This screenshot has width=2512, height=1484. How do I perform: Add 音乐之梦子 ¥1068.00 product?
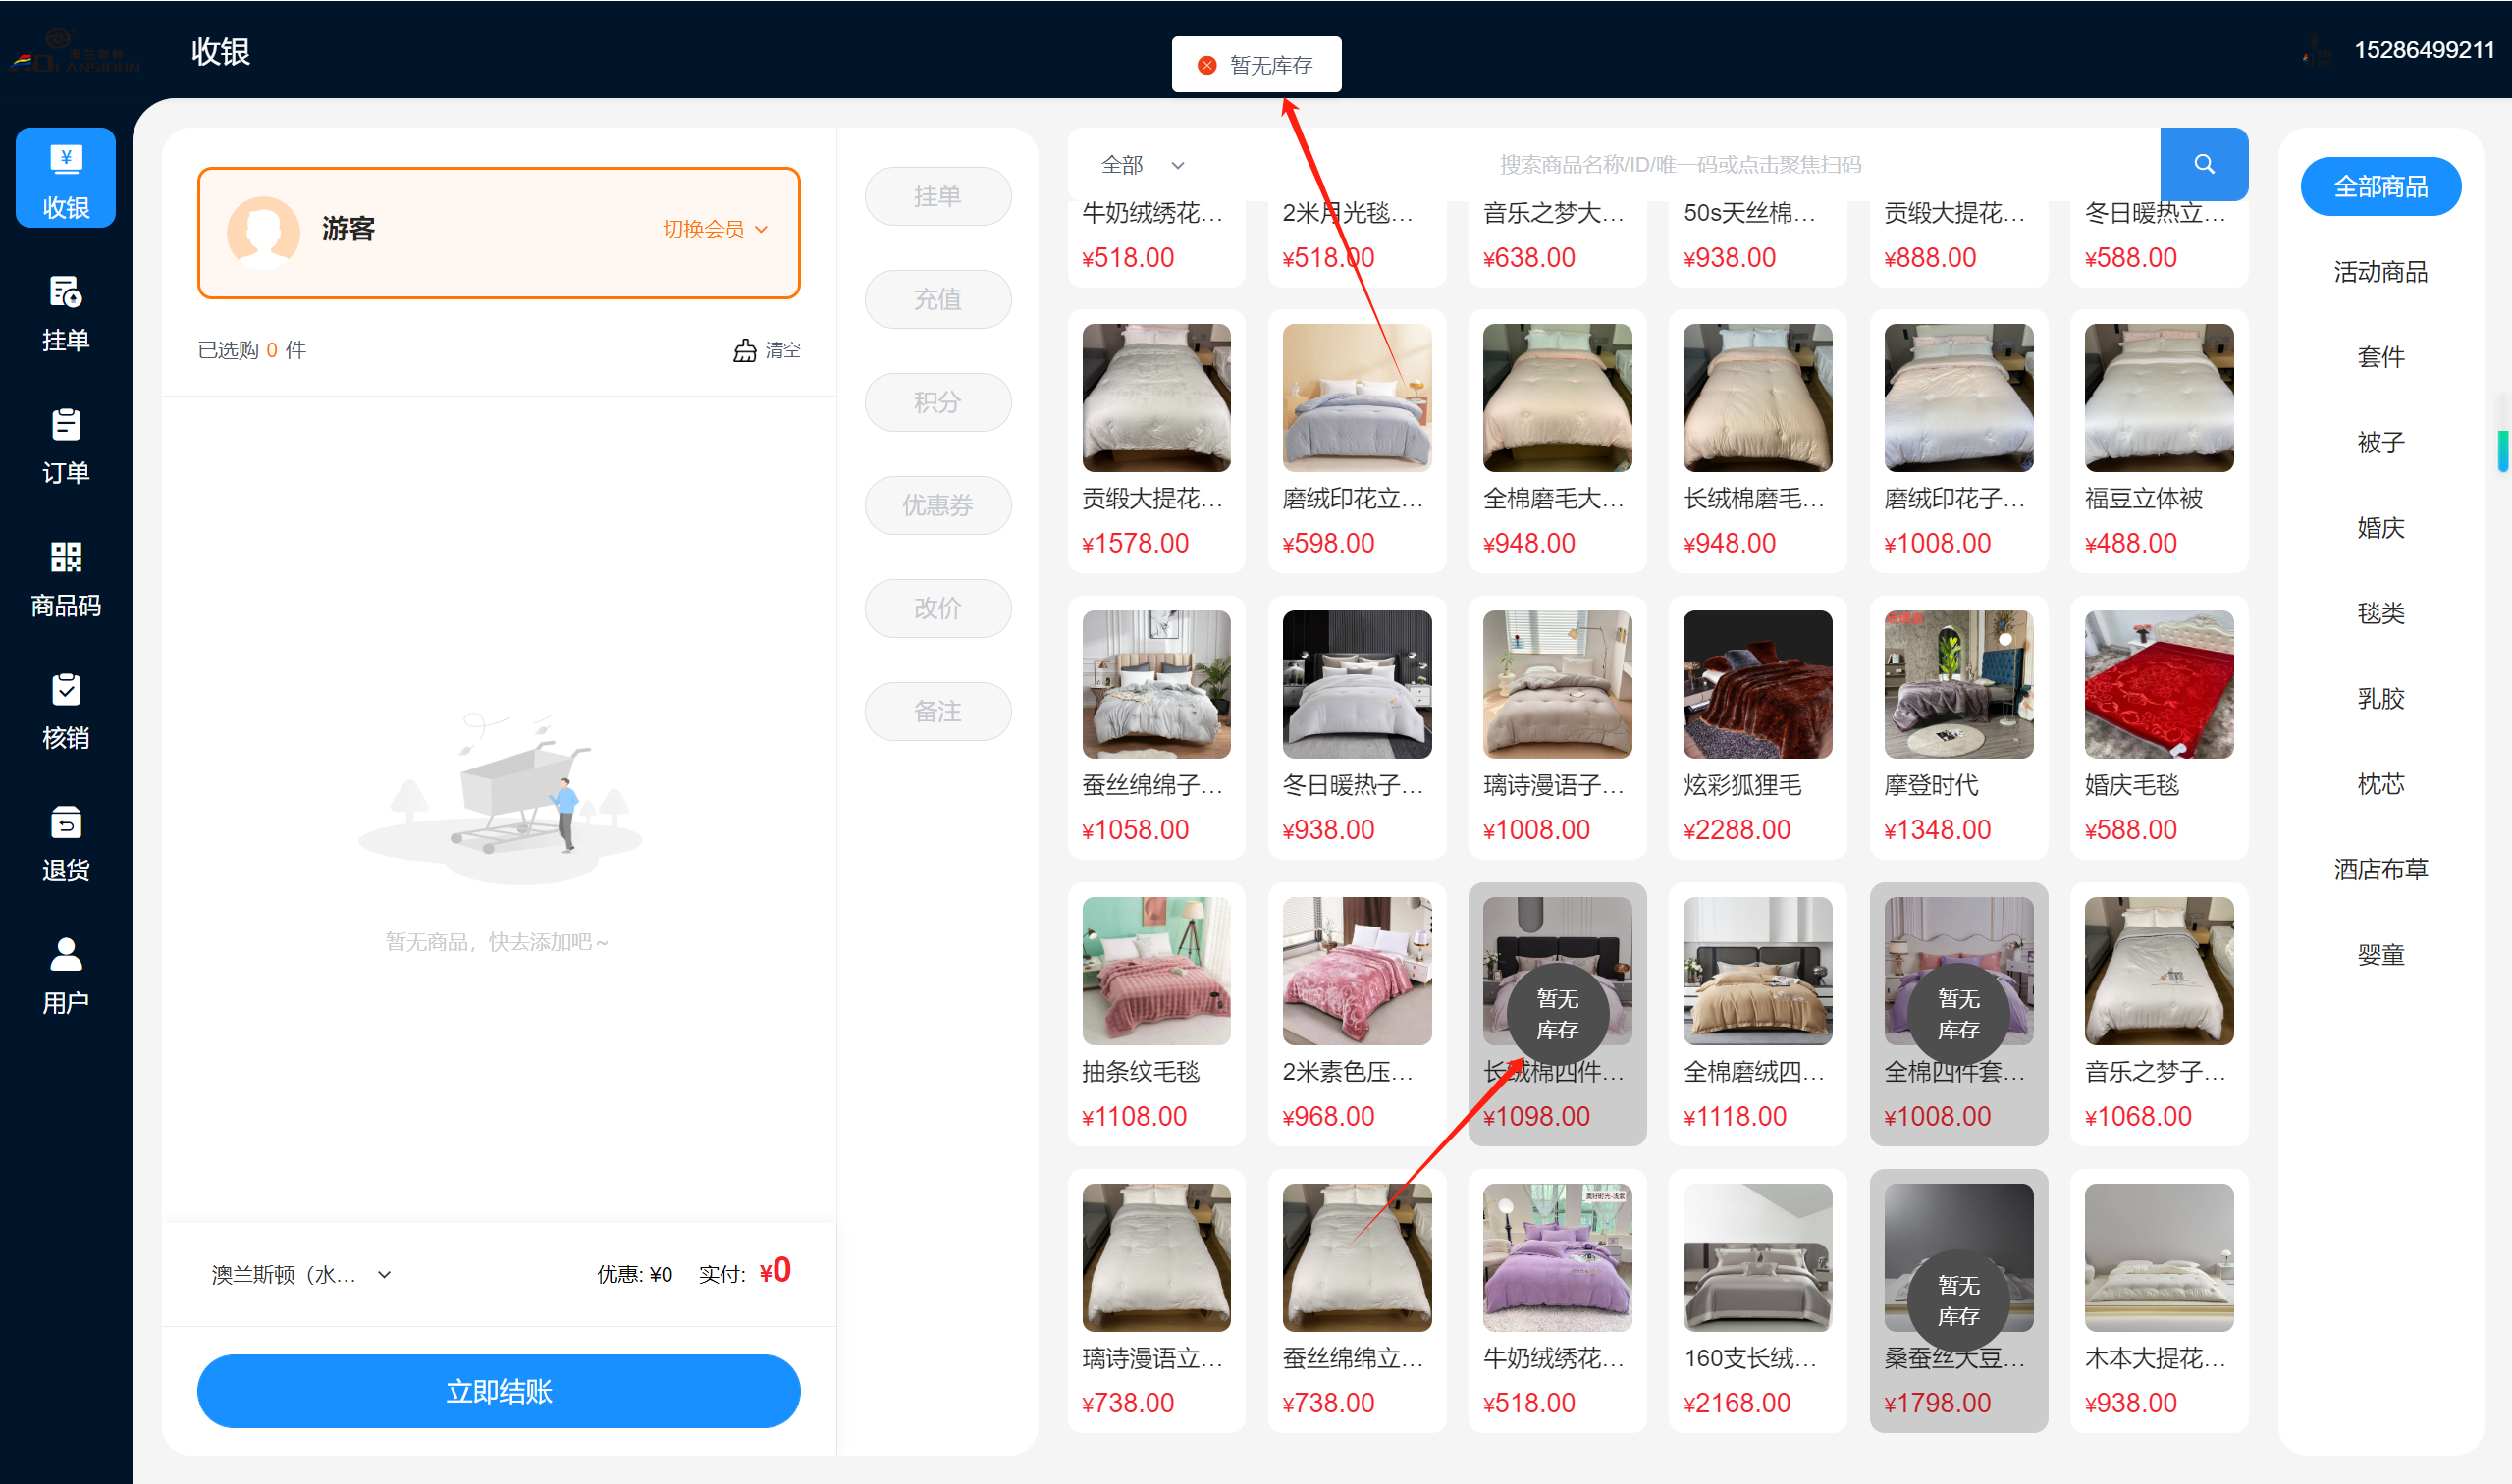(x=2159, y=1014)
